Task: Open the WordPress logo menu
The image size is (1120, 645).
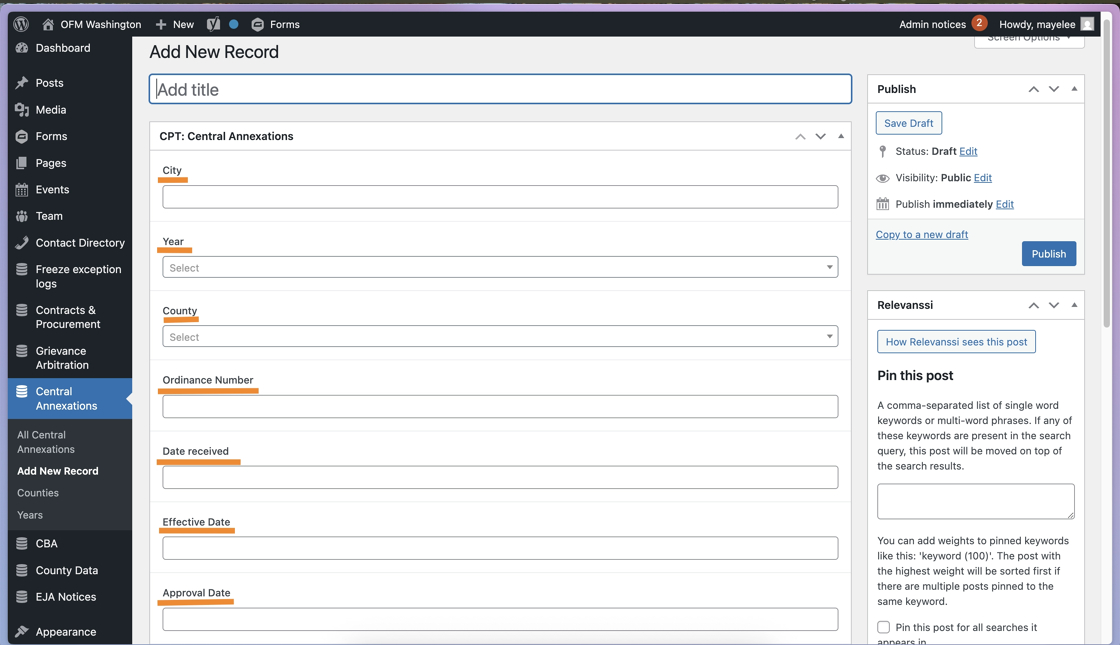Action: (x=21, y=24)
